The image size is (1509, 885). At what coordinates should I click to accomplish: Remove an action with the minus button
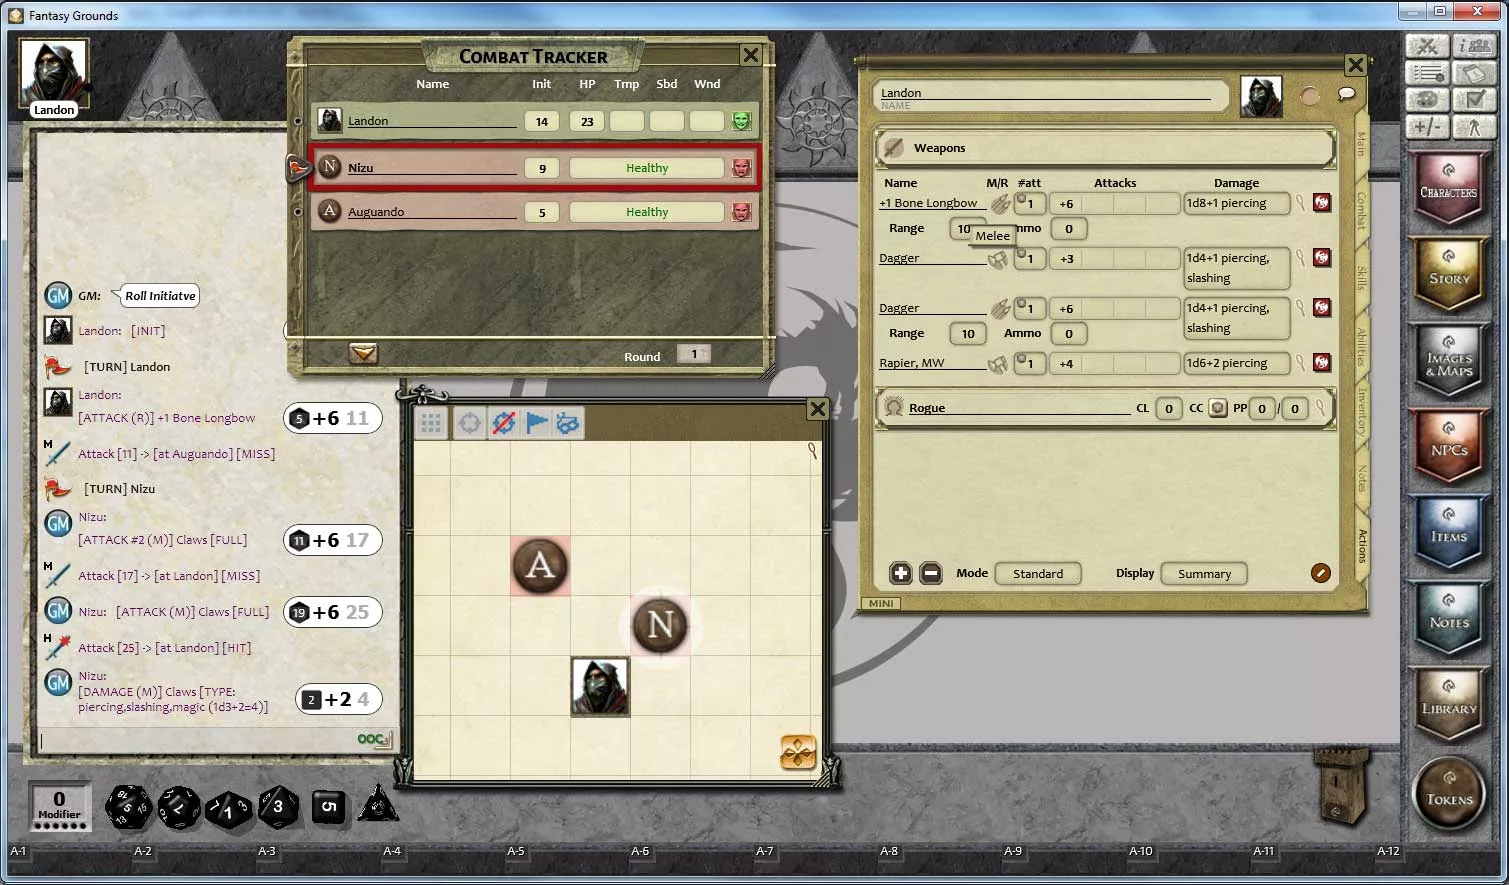930,573
